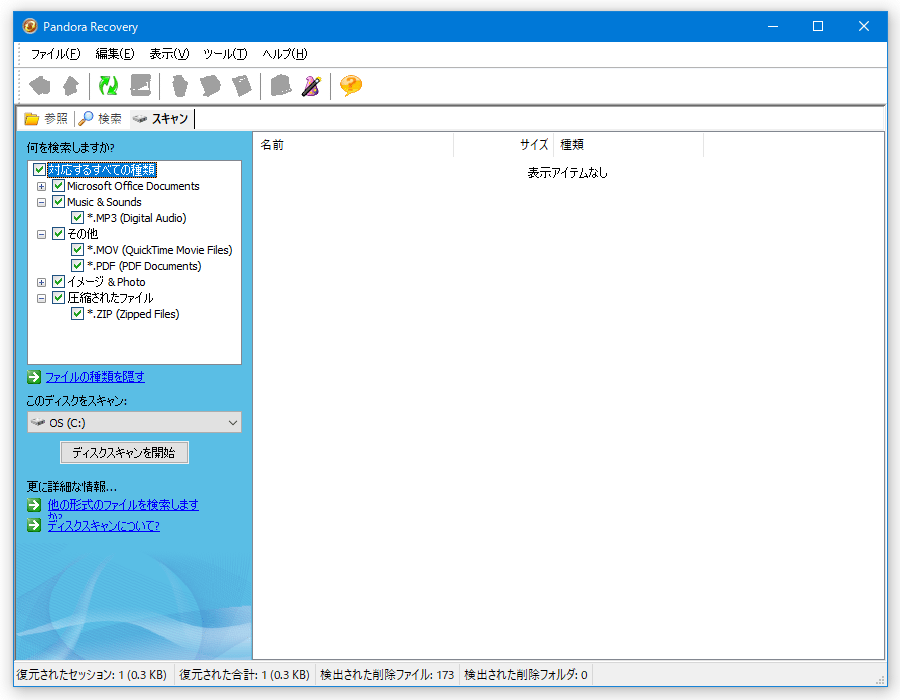The width and height of the screenshot is (900, 700).
Task: Select the *.MP3 (Digital Audio) tree label
Action: 137,218
